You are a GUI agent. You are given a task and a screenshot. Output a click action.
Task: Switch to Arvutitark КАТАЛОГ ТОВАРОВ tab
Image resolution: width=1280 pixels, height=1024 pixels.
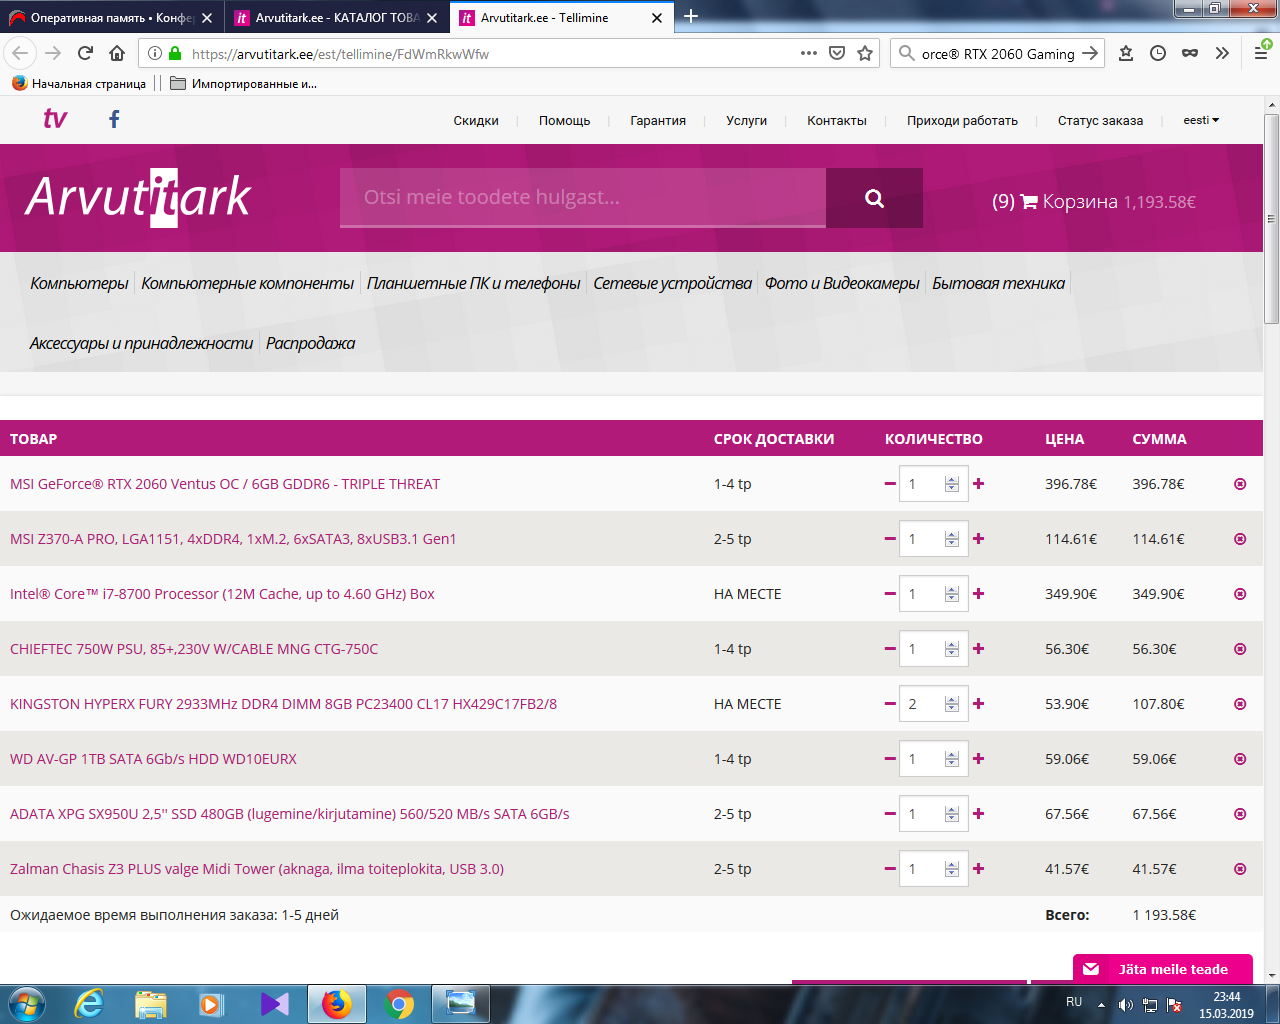pyautogui.click(x=337, y=18)
